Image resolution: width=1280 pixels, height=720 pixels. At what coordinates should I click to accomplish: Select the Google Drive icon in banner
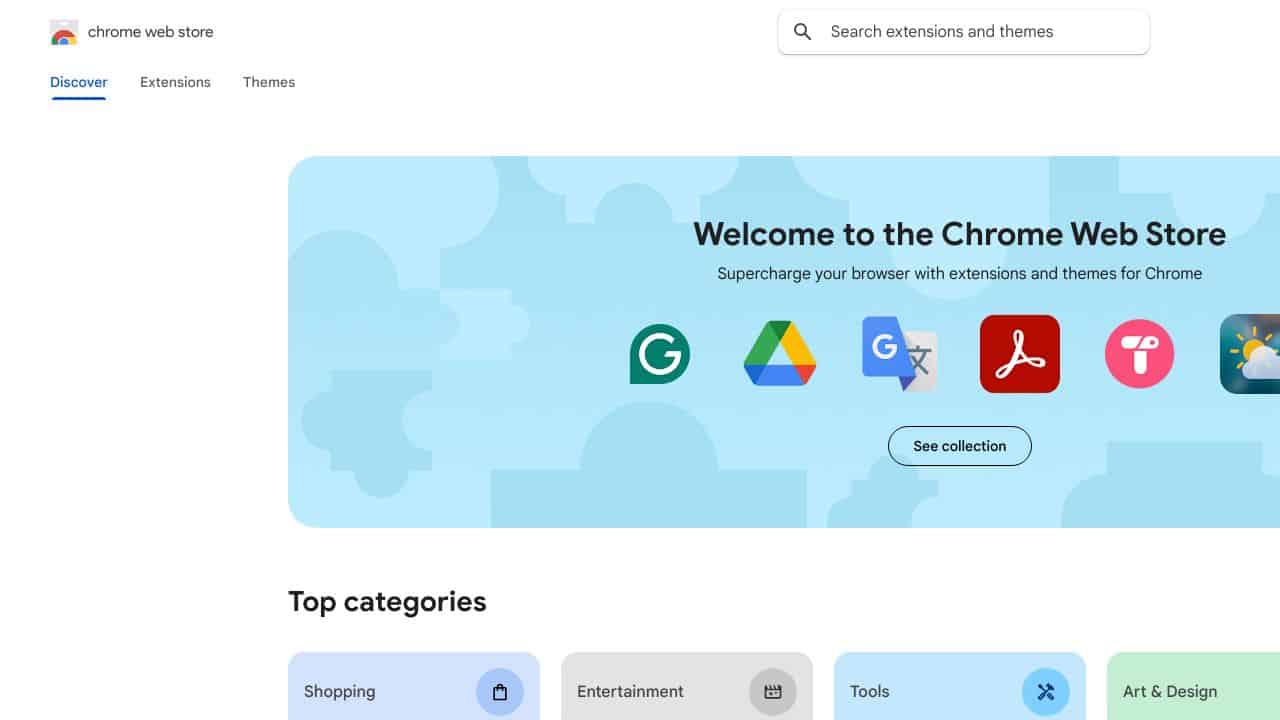780,354
